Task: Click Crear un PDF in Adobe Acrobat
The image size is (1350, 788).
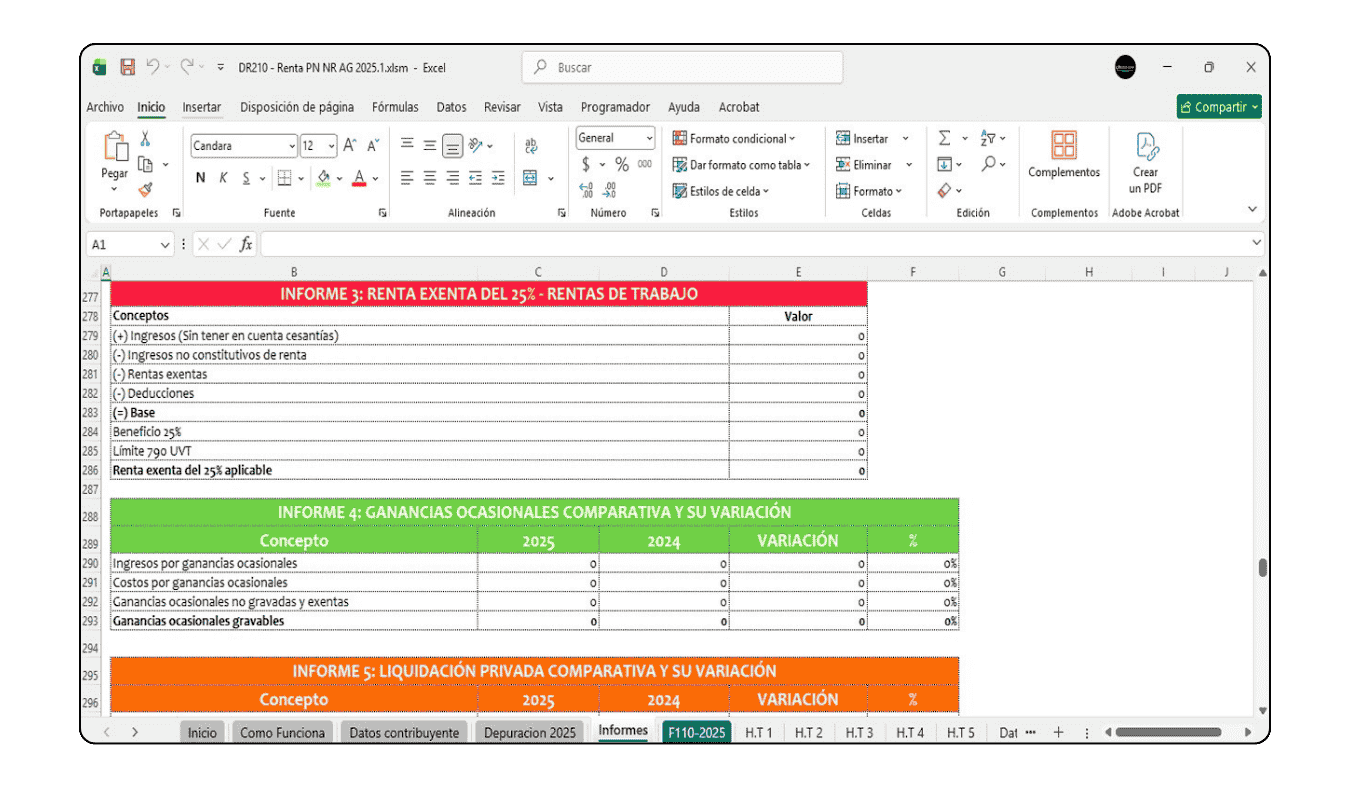Action: (1145, 162)
